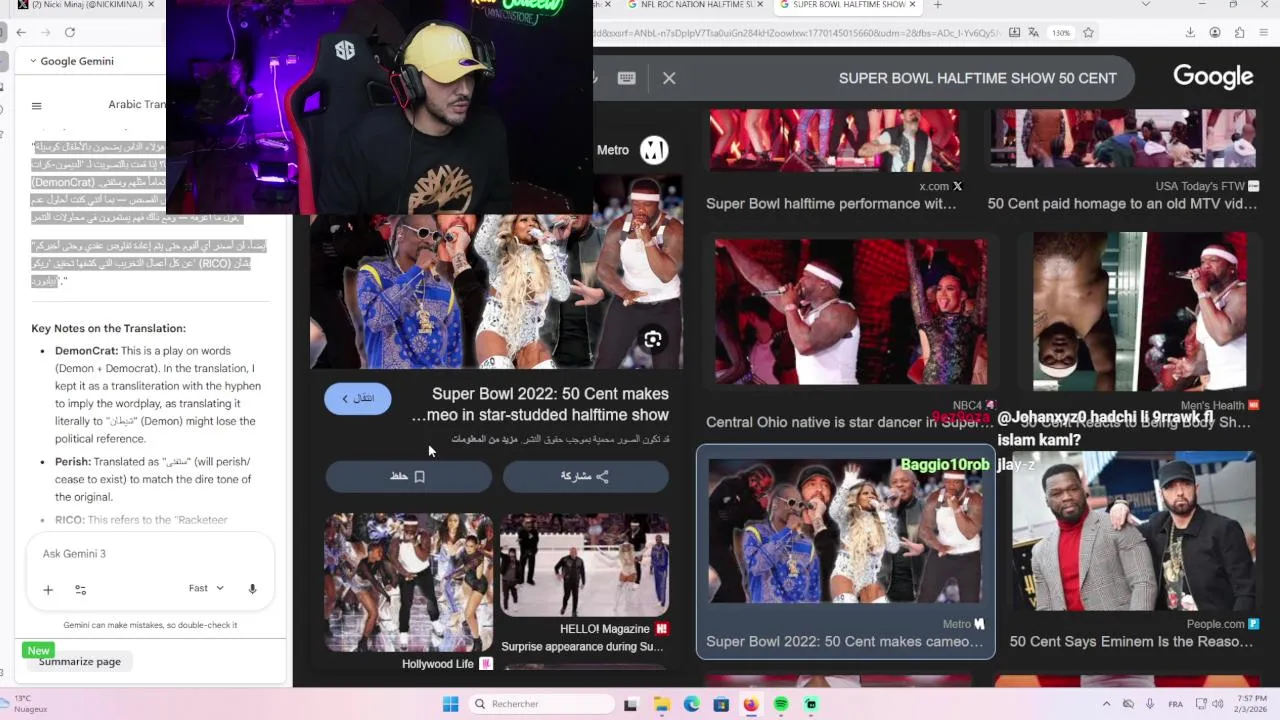Open the Gemini hamburger menu
Image resolution: width=1280 pixels, height=720 pixels.
point(37,106)
